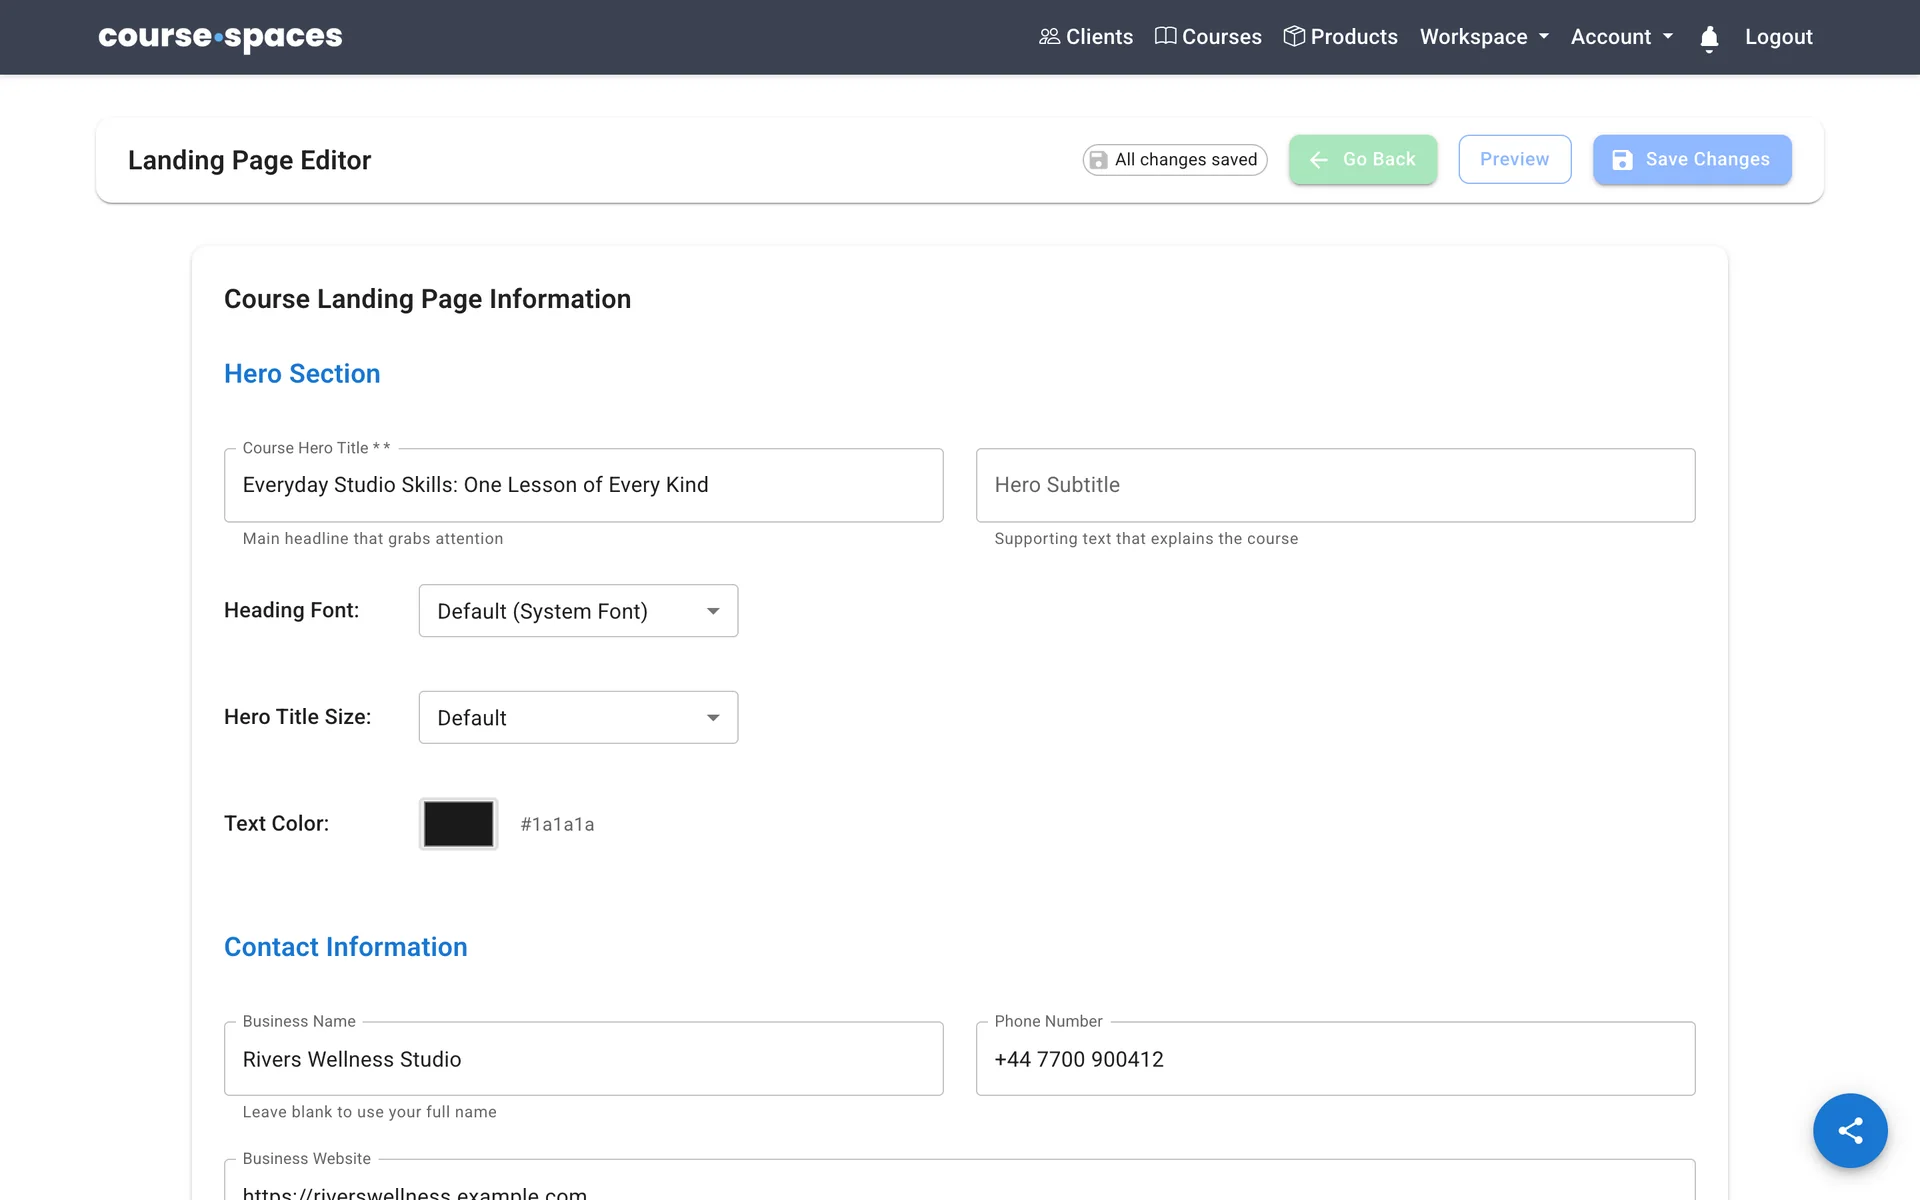Click the All changes saved status chip

tap(1175, 160)
